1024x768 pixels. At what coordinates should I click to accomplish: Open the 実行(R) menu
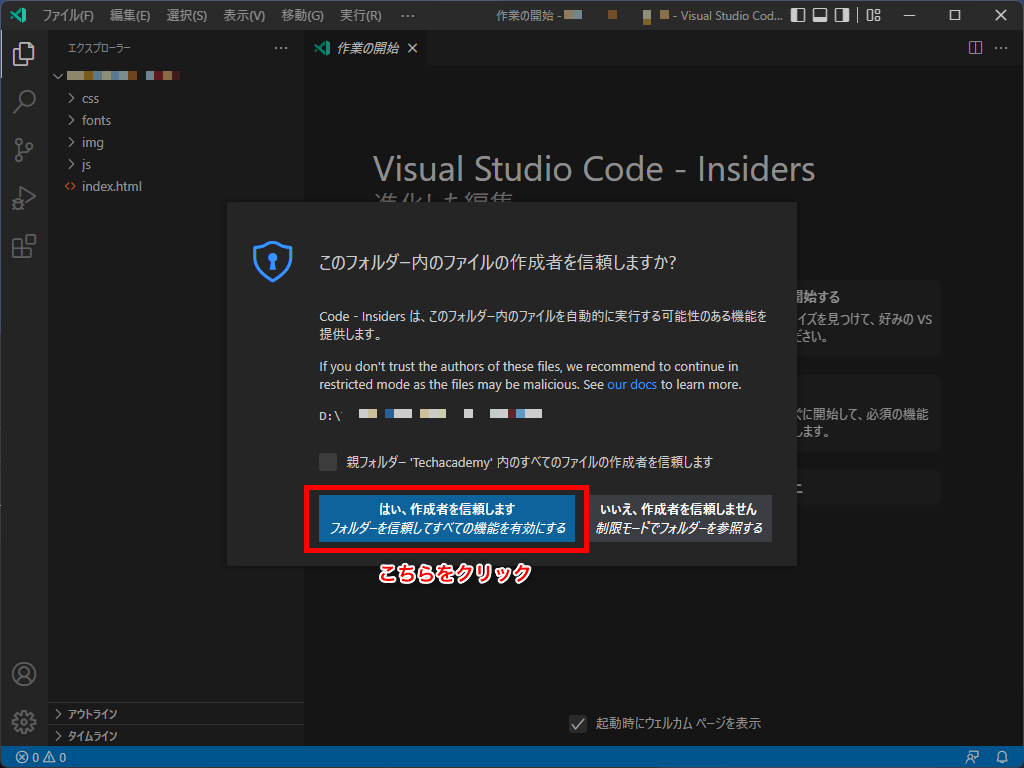tap(360, 15)
